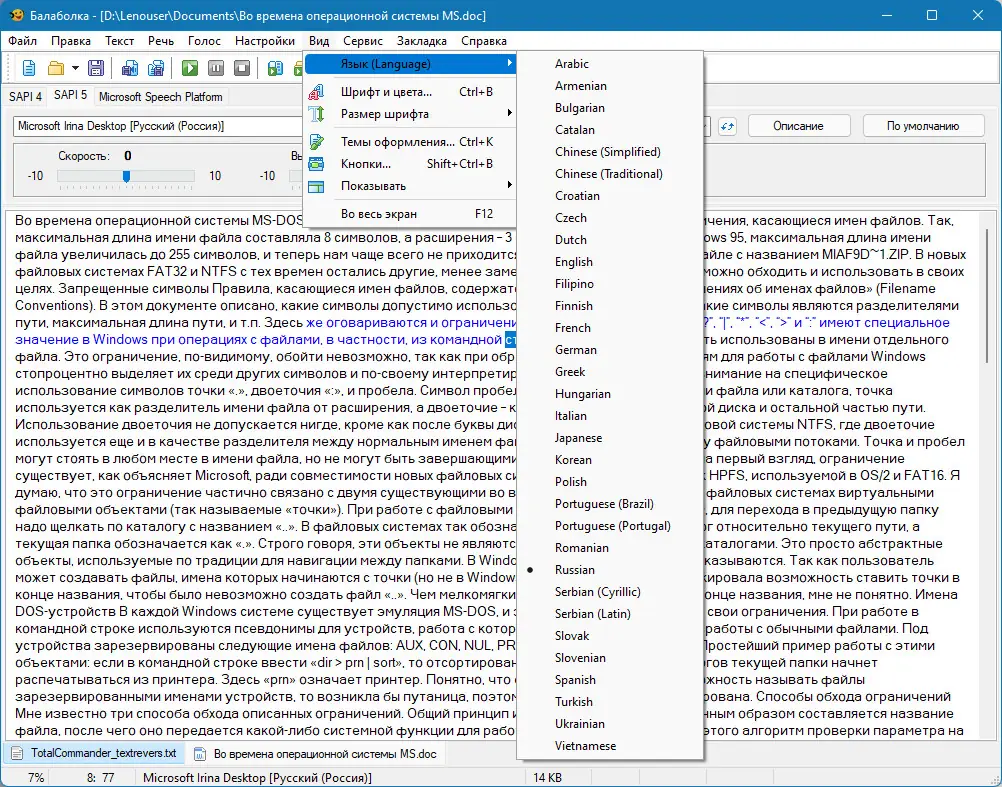The image size is (1002, 787).
Task: Click the Скорость speed slider thumb
Action: (x=126, y=176)
